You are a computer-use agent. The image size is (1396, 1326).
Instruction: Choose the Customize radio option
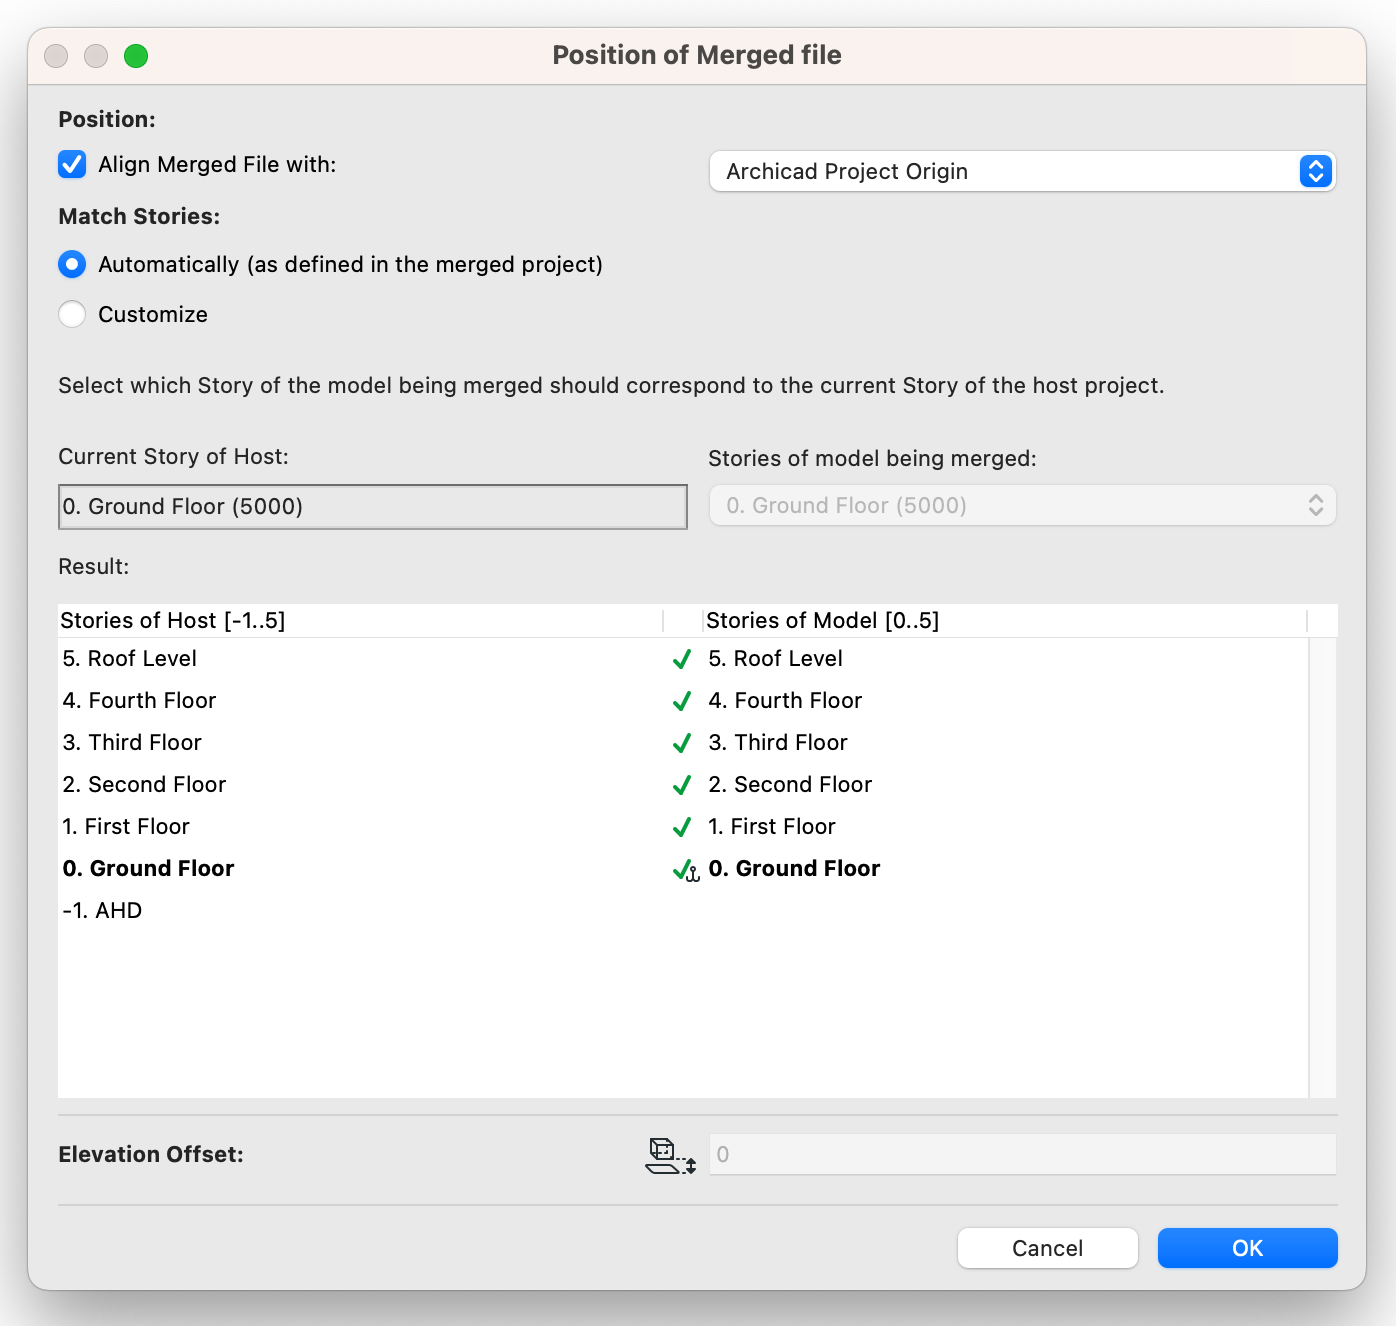click(72, 315)
